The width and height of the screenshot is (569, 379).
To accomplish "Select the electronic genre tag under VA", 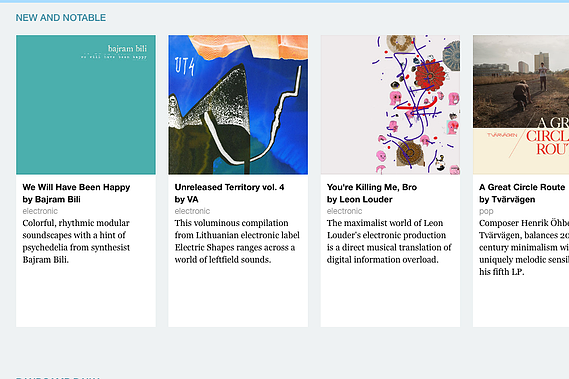I will point(192,211).
